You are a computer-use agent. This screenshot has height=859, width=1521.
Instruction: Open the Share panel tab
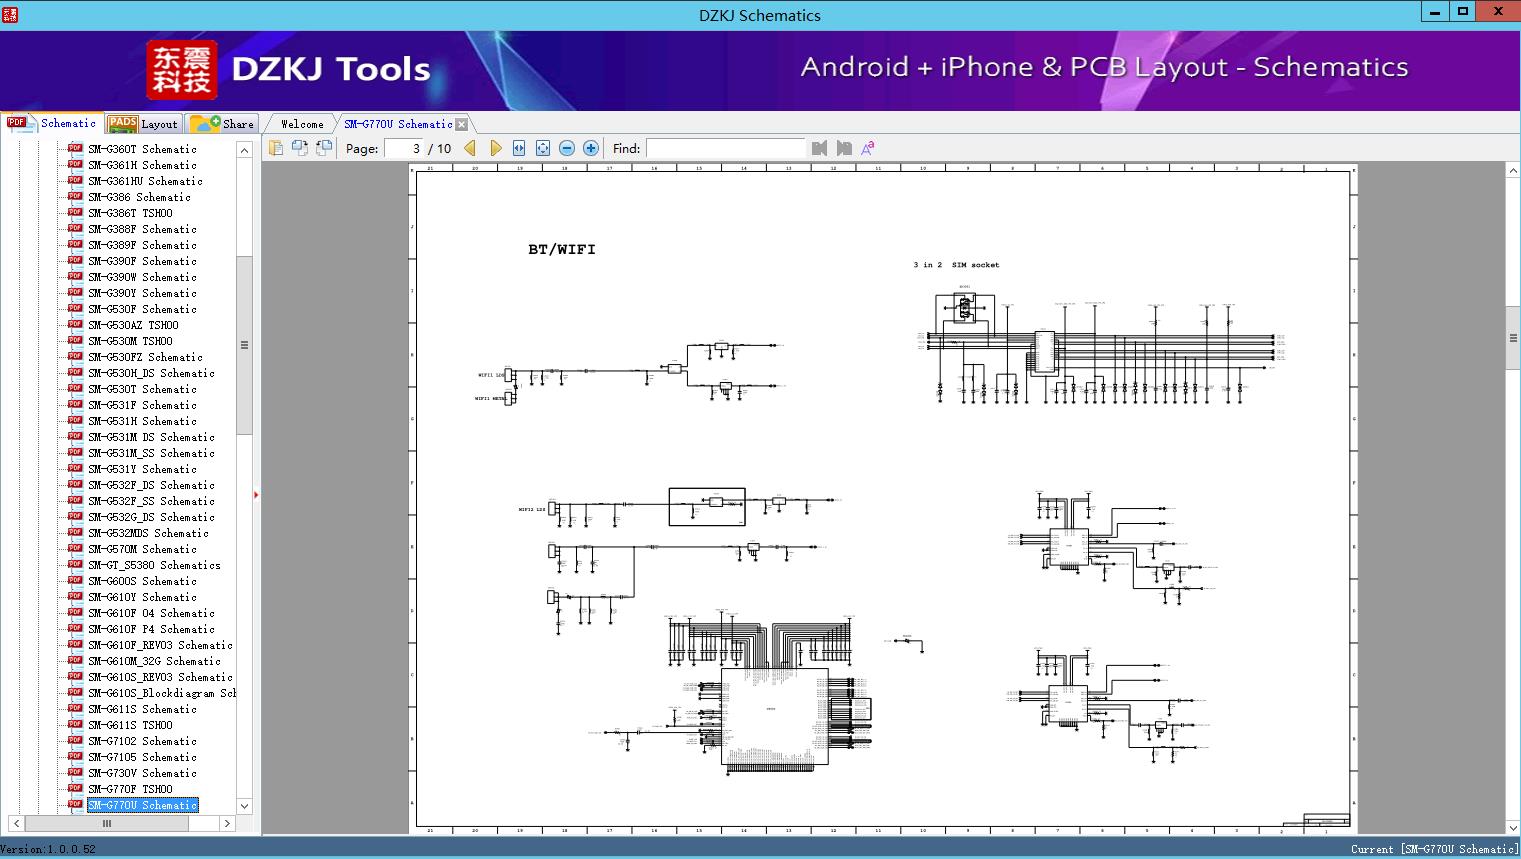(x=223, y=124)
